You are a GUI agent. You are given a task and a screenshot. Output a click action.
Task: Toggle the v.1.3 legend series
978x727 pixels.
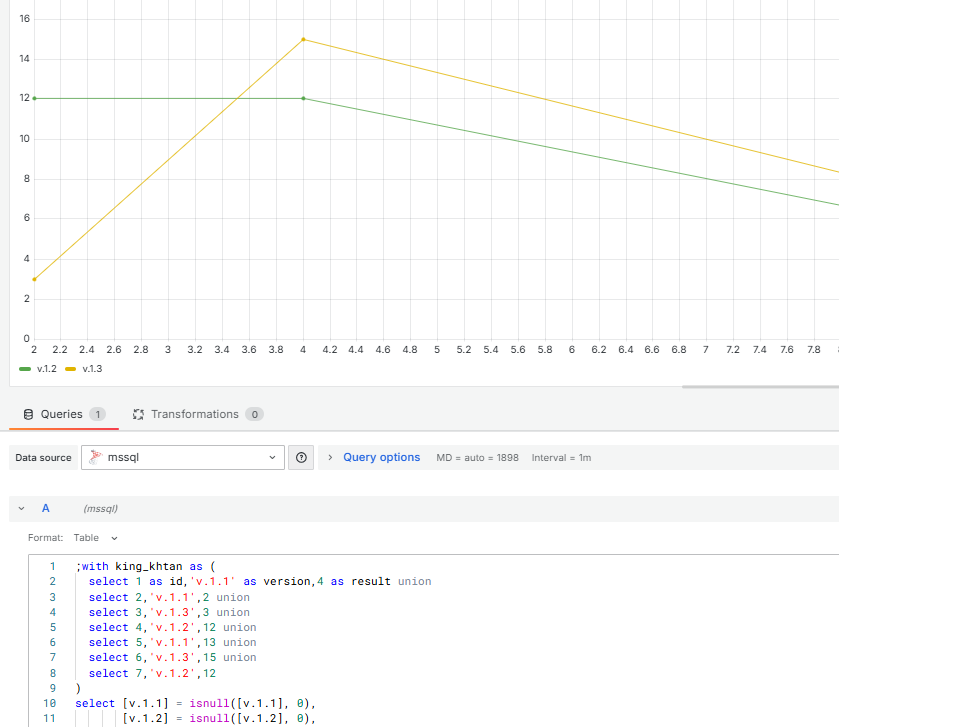tap(84, 368)
